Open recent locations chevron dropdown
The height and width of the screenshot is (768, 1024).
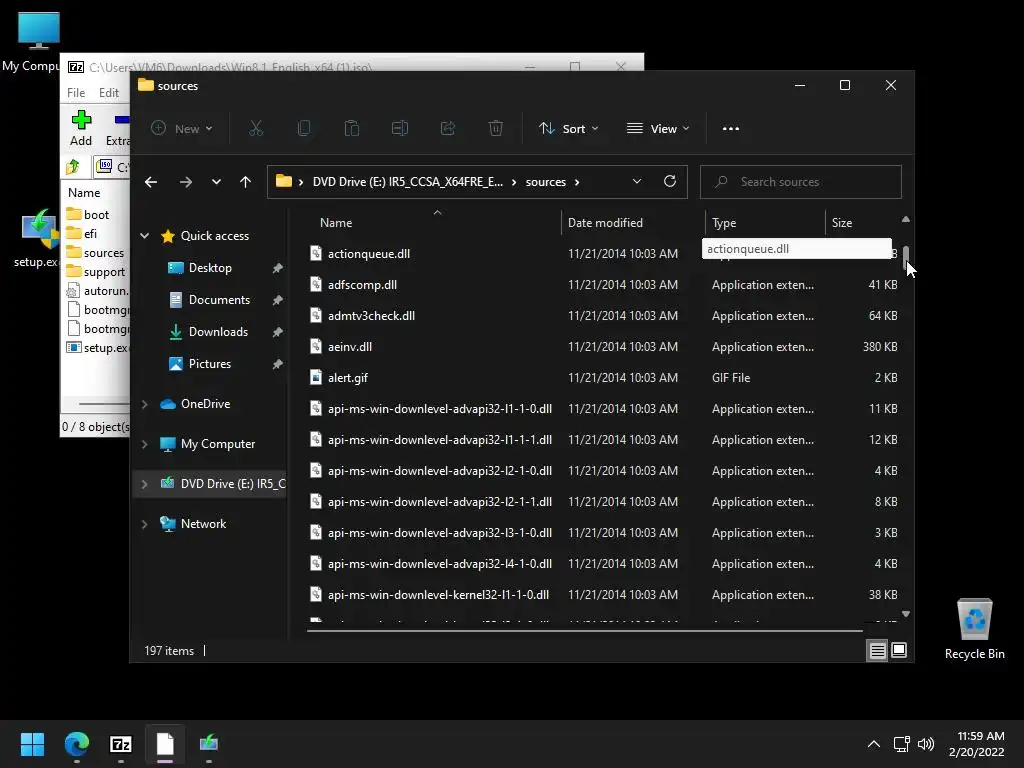point(216,182)
